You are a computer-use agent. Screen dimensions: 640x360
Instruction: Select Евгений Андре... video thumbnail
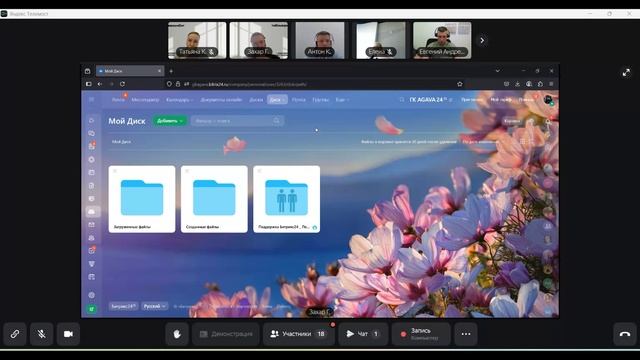pyautogui.click(x=442, y=40)
